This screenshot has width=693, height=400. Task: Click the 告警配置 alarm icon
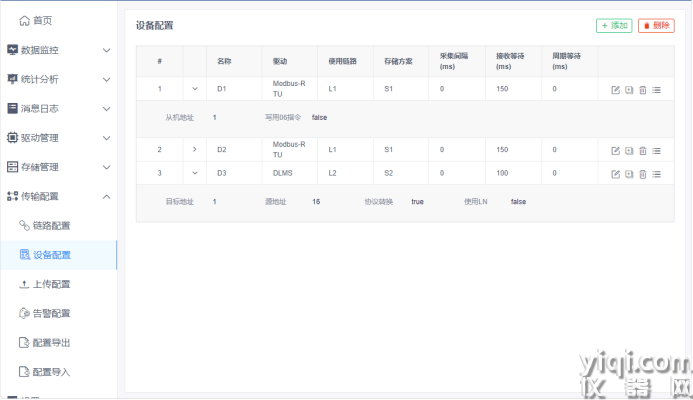click(x=24, y=313)
